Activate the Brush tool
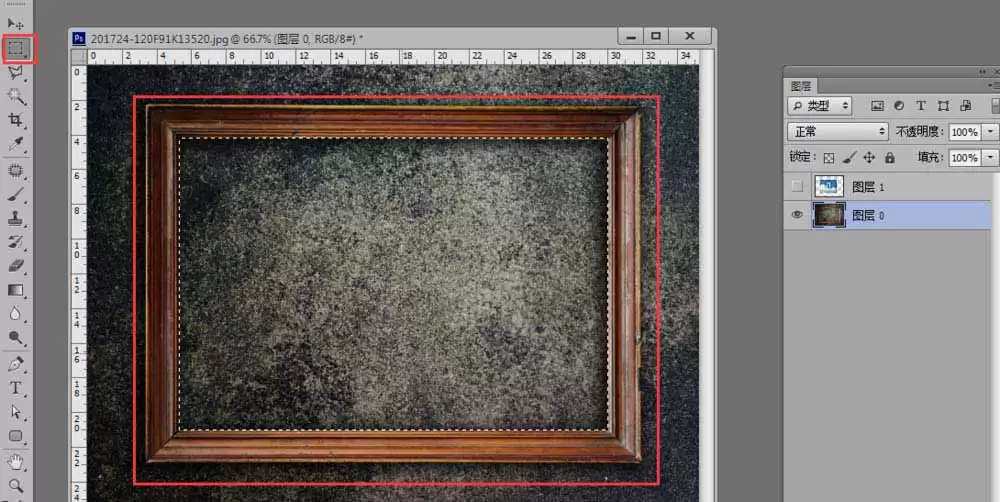 pos(16,194)
